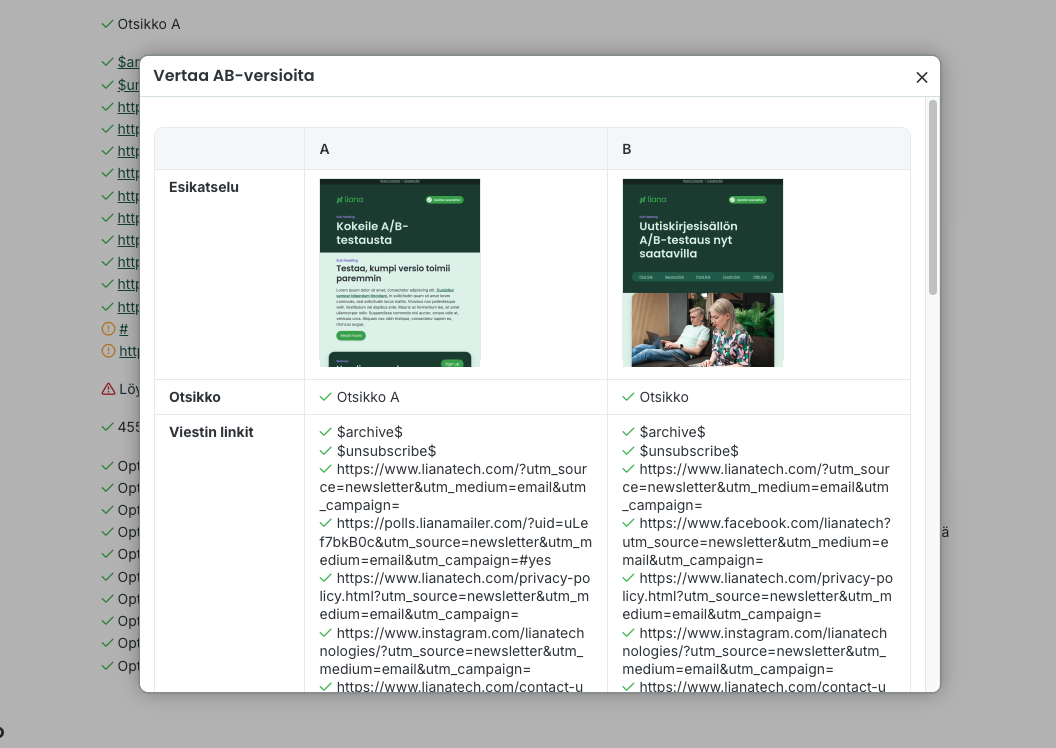Open privacy-policy link in column B

[x=764, y=596]
